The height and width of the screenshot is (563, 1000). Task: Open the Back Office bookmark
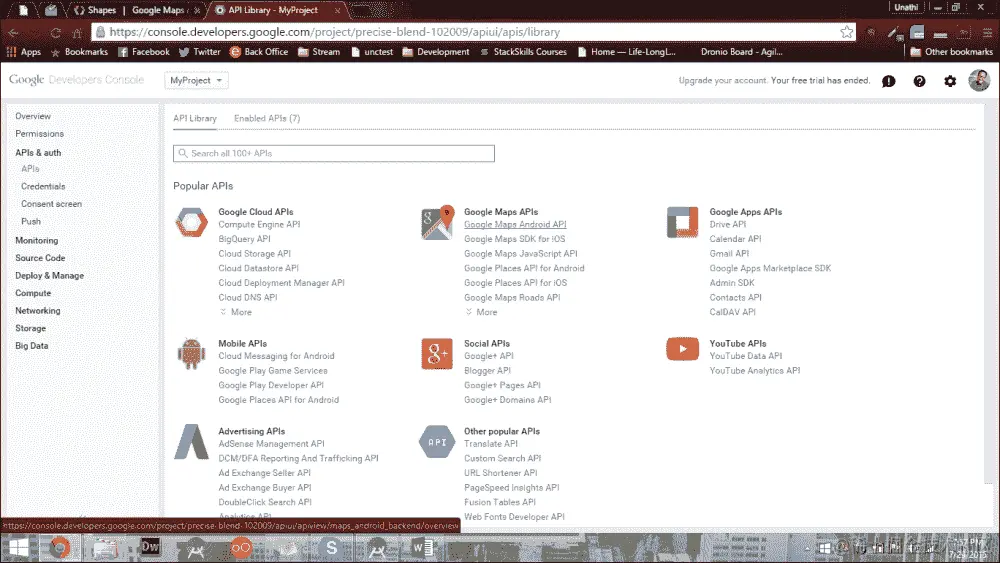coord(259,52)
